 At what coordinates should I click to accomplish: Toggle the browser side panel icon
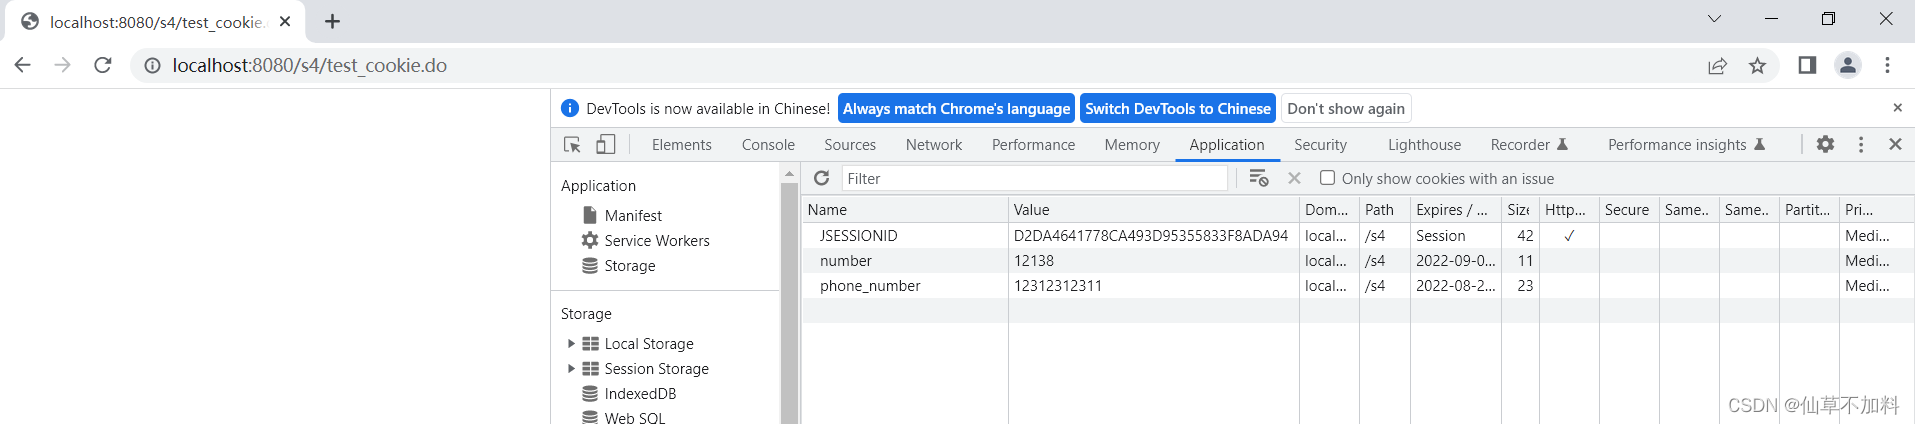coord(1807,65)
